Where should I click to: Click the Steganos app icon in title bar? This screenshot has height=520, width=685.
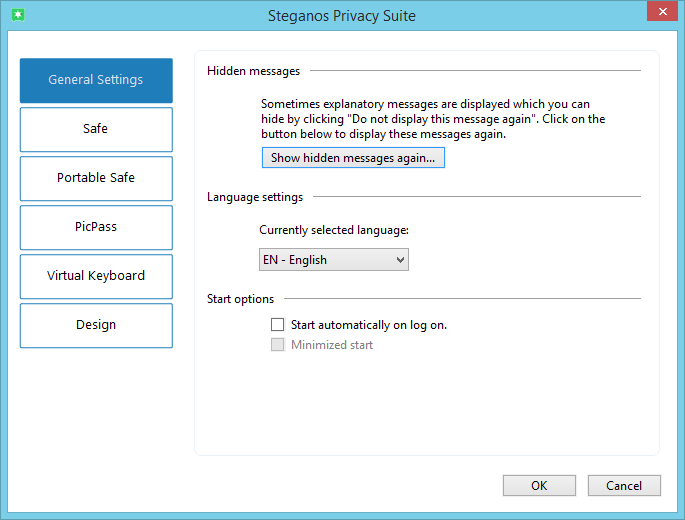click(17, 15)
